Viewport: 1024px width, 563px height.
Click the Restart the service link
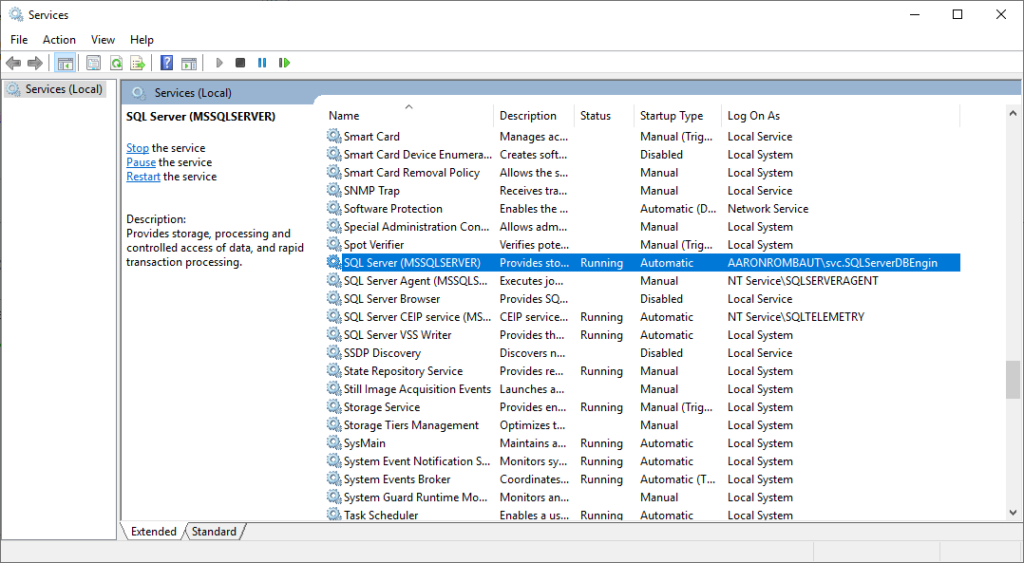click(143, 176)
